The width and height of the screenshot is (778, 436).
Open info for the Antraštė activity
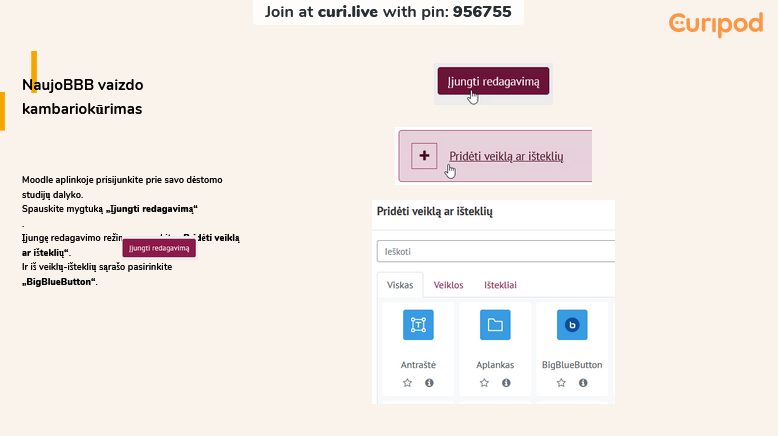tap(429, 383)
